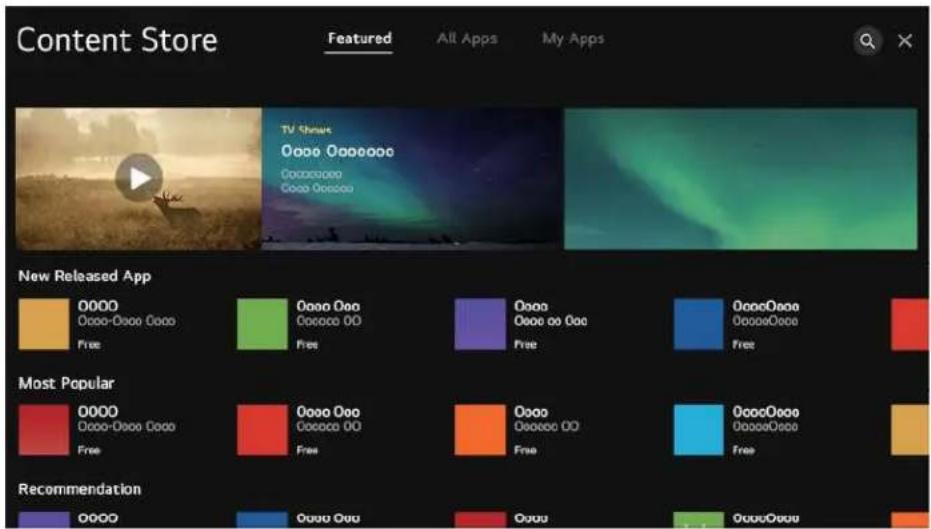This screenshot has width=931, height=529.
Task: Select the "Oooo oo Ooo" subtitle in New Released App
Action: [550, 321]
